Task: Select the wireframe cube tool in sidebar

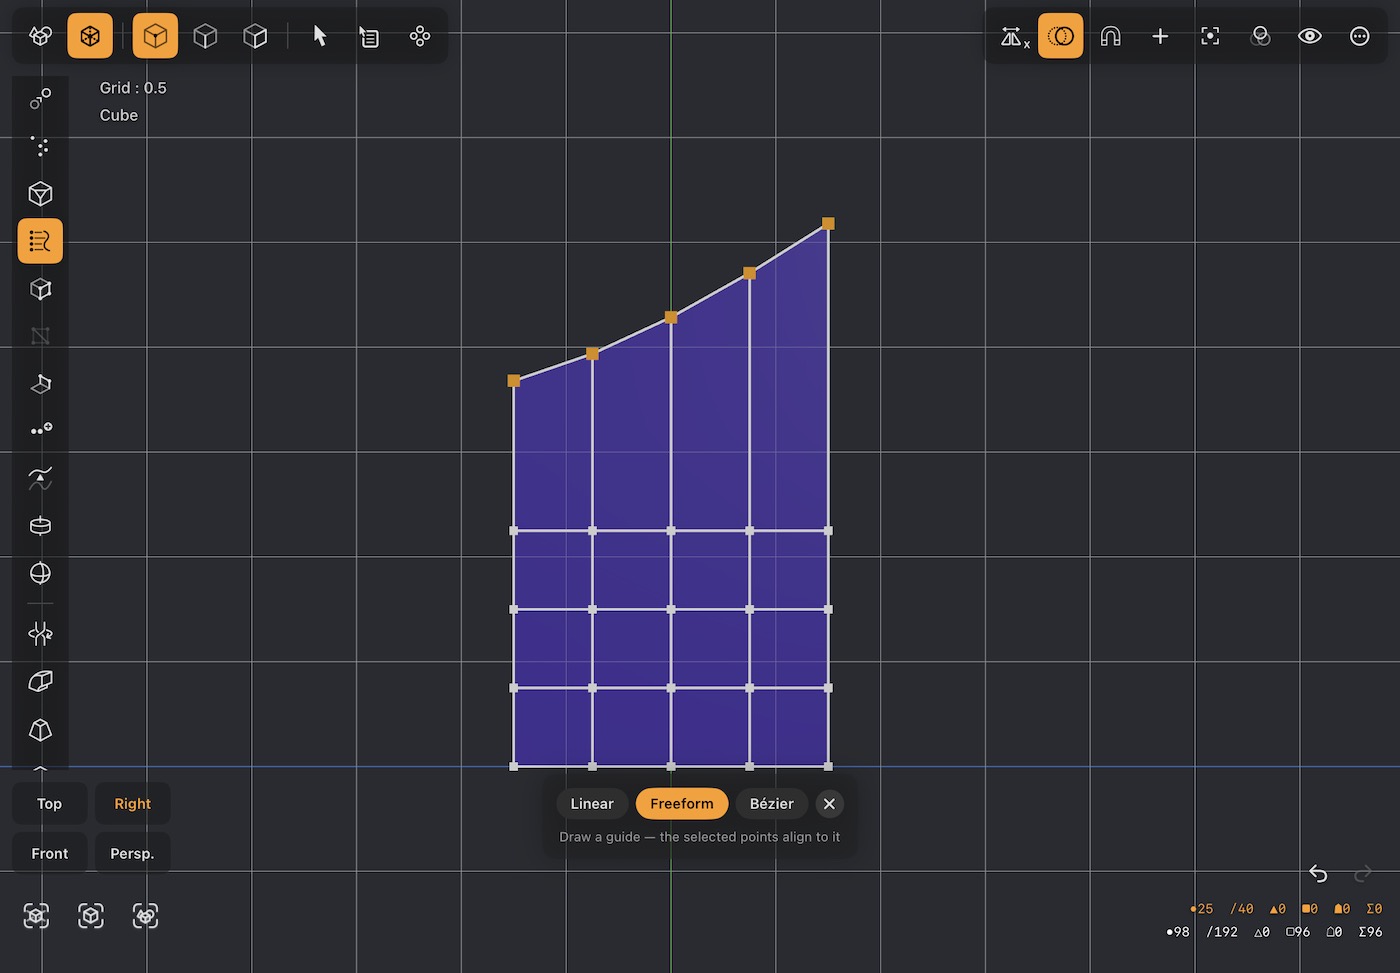Action: point(40,194)
